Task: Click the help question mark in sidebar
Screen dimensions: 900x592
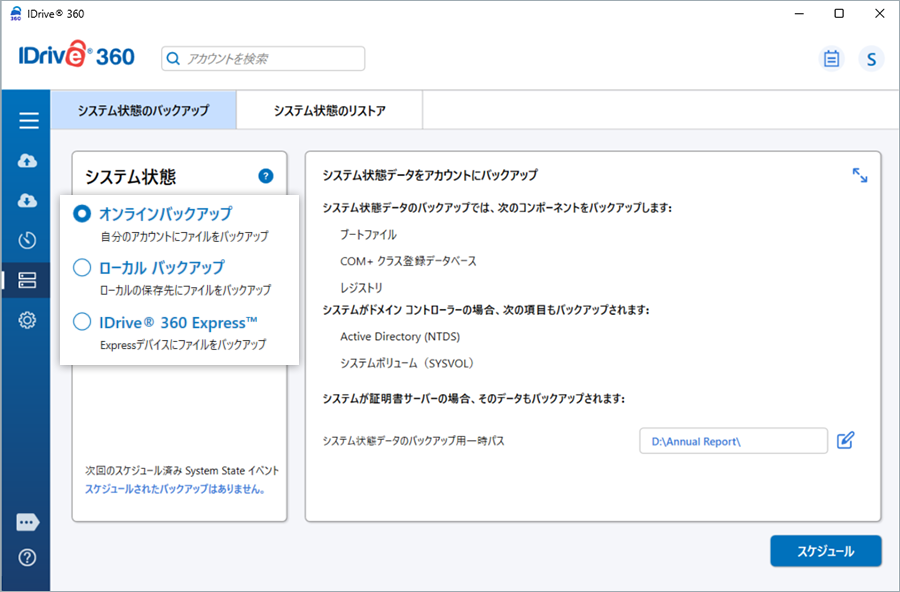Action: click(28, 557)
